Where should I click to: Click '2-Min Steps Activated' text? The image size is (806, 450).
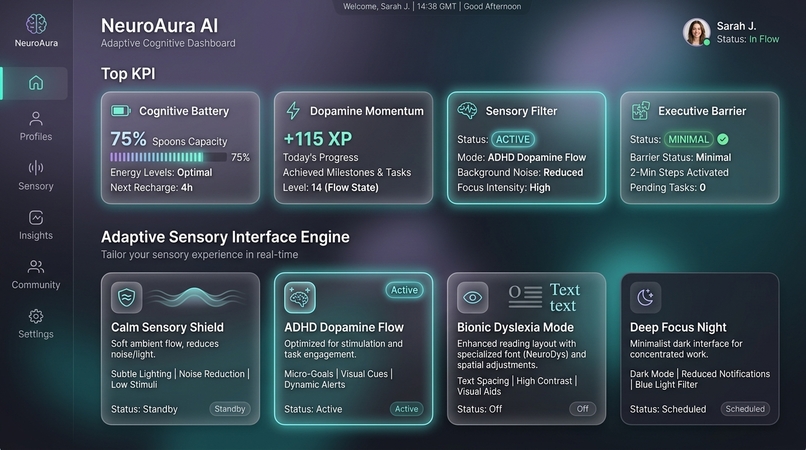[679, 172]
